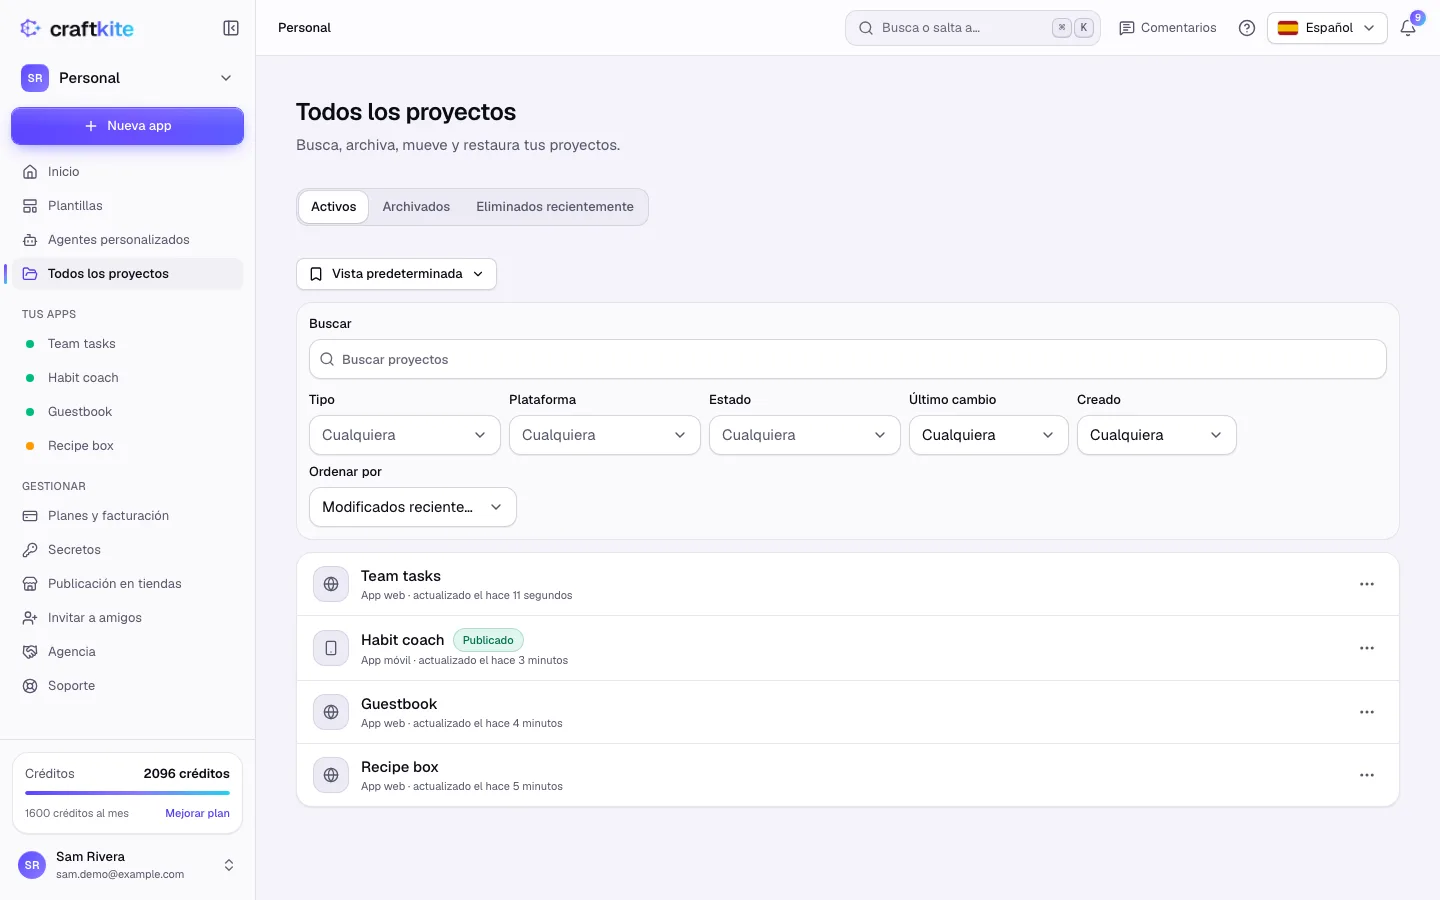Expand the Personal workspace switcher
This screenshot has width=1440, height=900.
[x=127, y=78]
